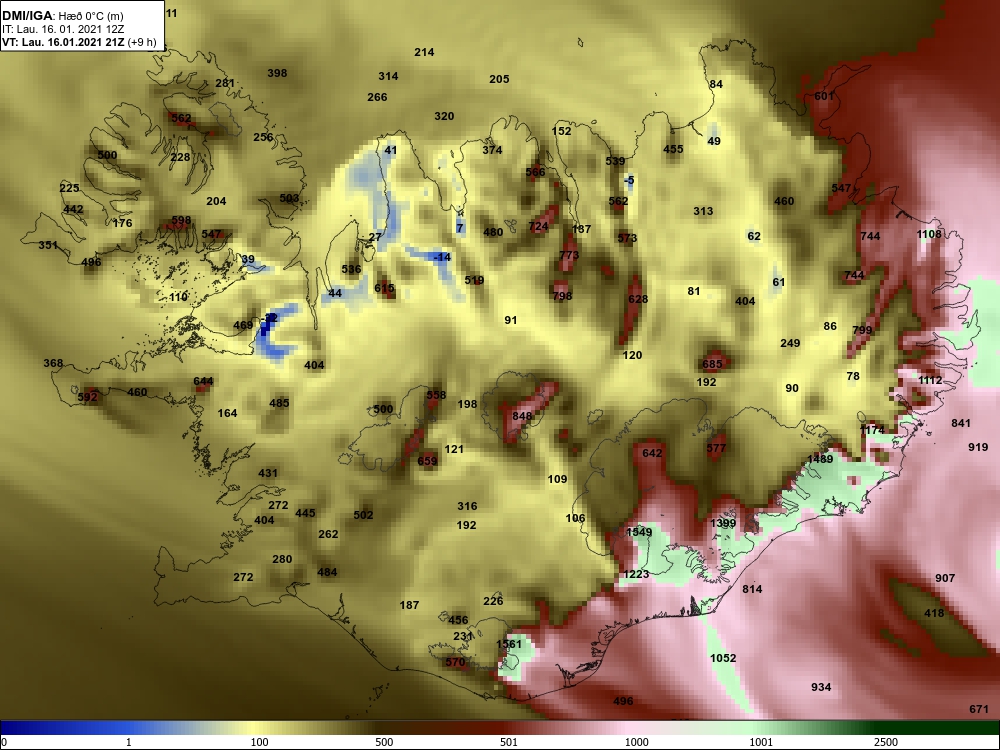
Task: Select the map value 1112
Action: pos(930,381)
